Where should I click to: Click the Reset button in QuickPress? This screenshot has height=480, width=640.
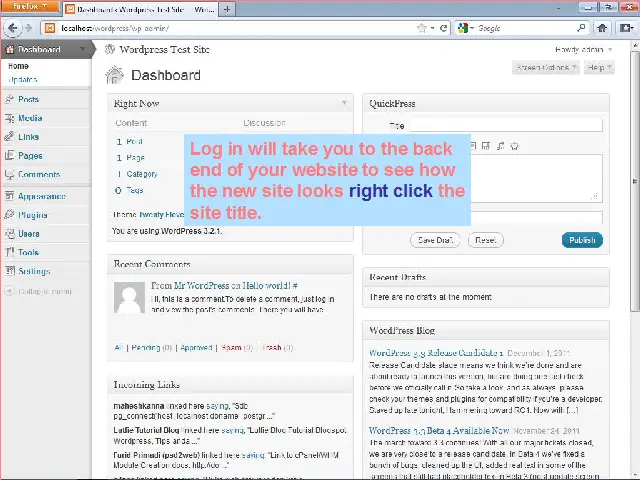click(486, 240)
